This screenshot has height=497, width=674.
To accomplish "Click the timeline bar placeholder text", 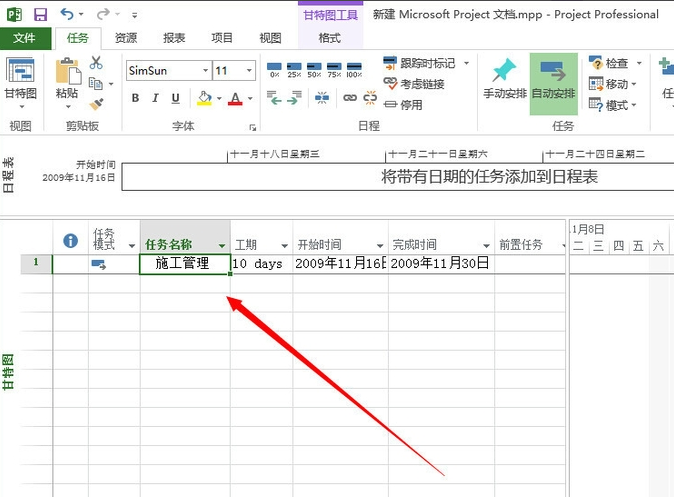I will [489, 177].
